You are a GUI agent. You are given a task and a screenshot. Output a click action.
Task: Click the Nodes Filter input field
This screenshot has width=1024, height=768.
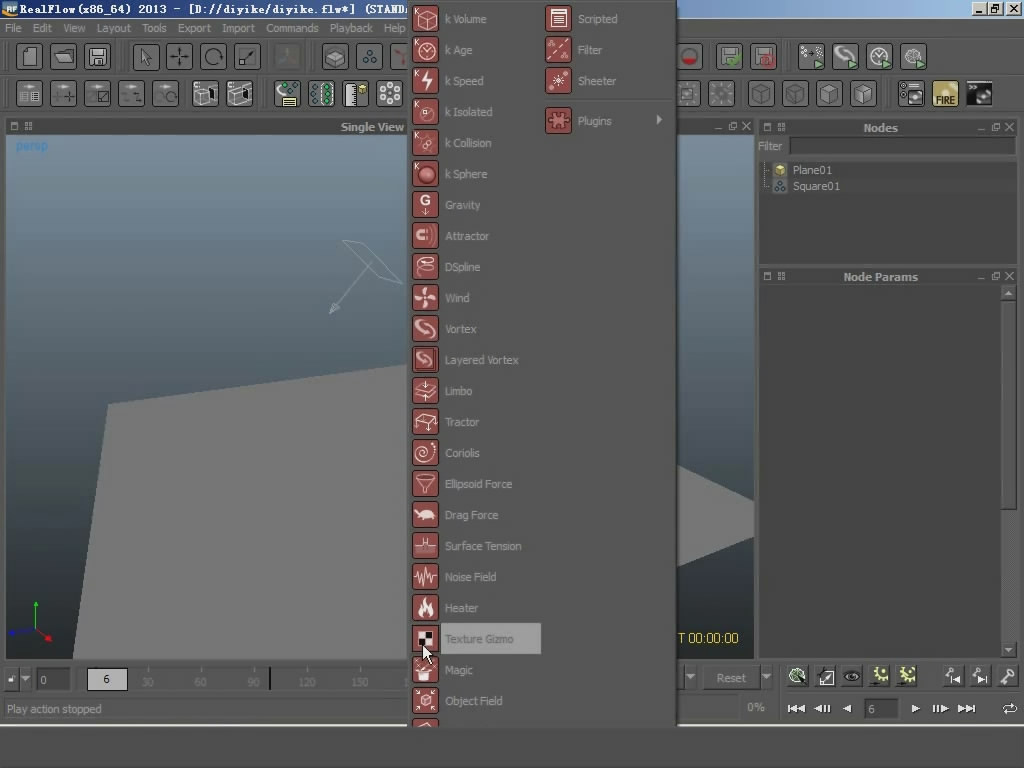click(902, 146)
